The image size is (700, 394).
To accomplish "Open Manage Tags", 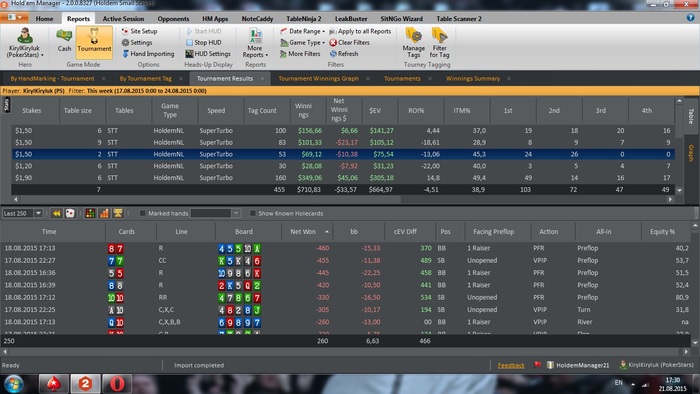I will (413, 43).
